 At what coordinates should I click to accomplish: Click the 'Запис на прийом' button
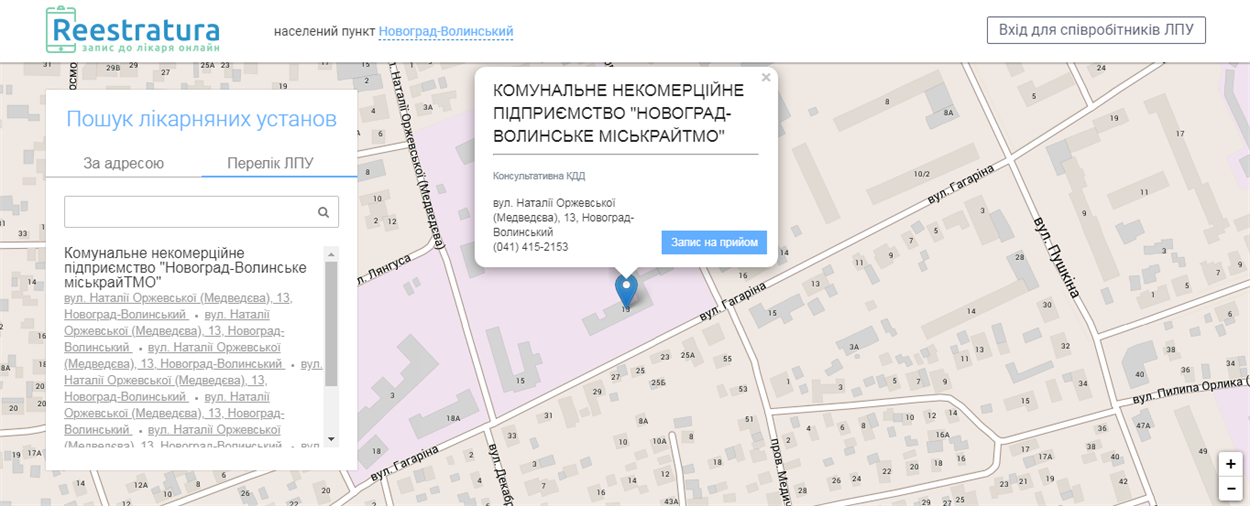(x=714, y=242)
